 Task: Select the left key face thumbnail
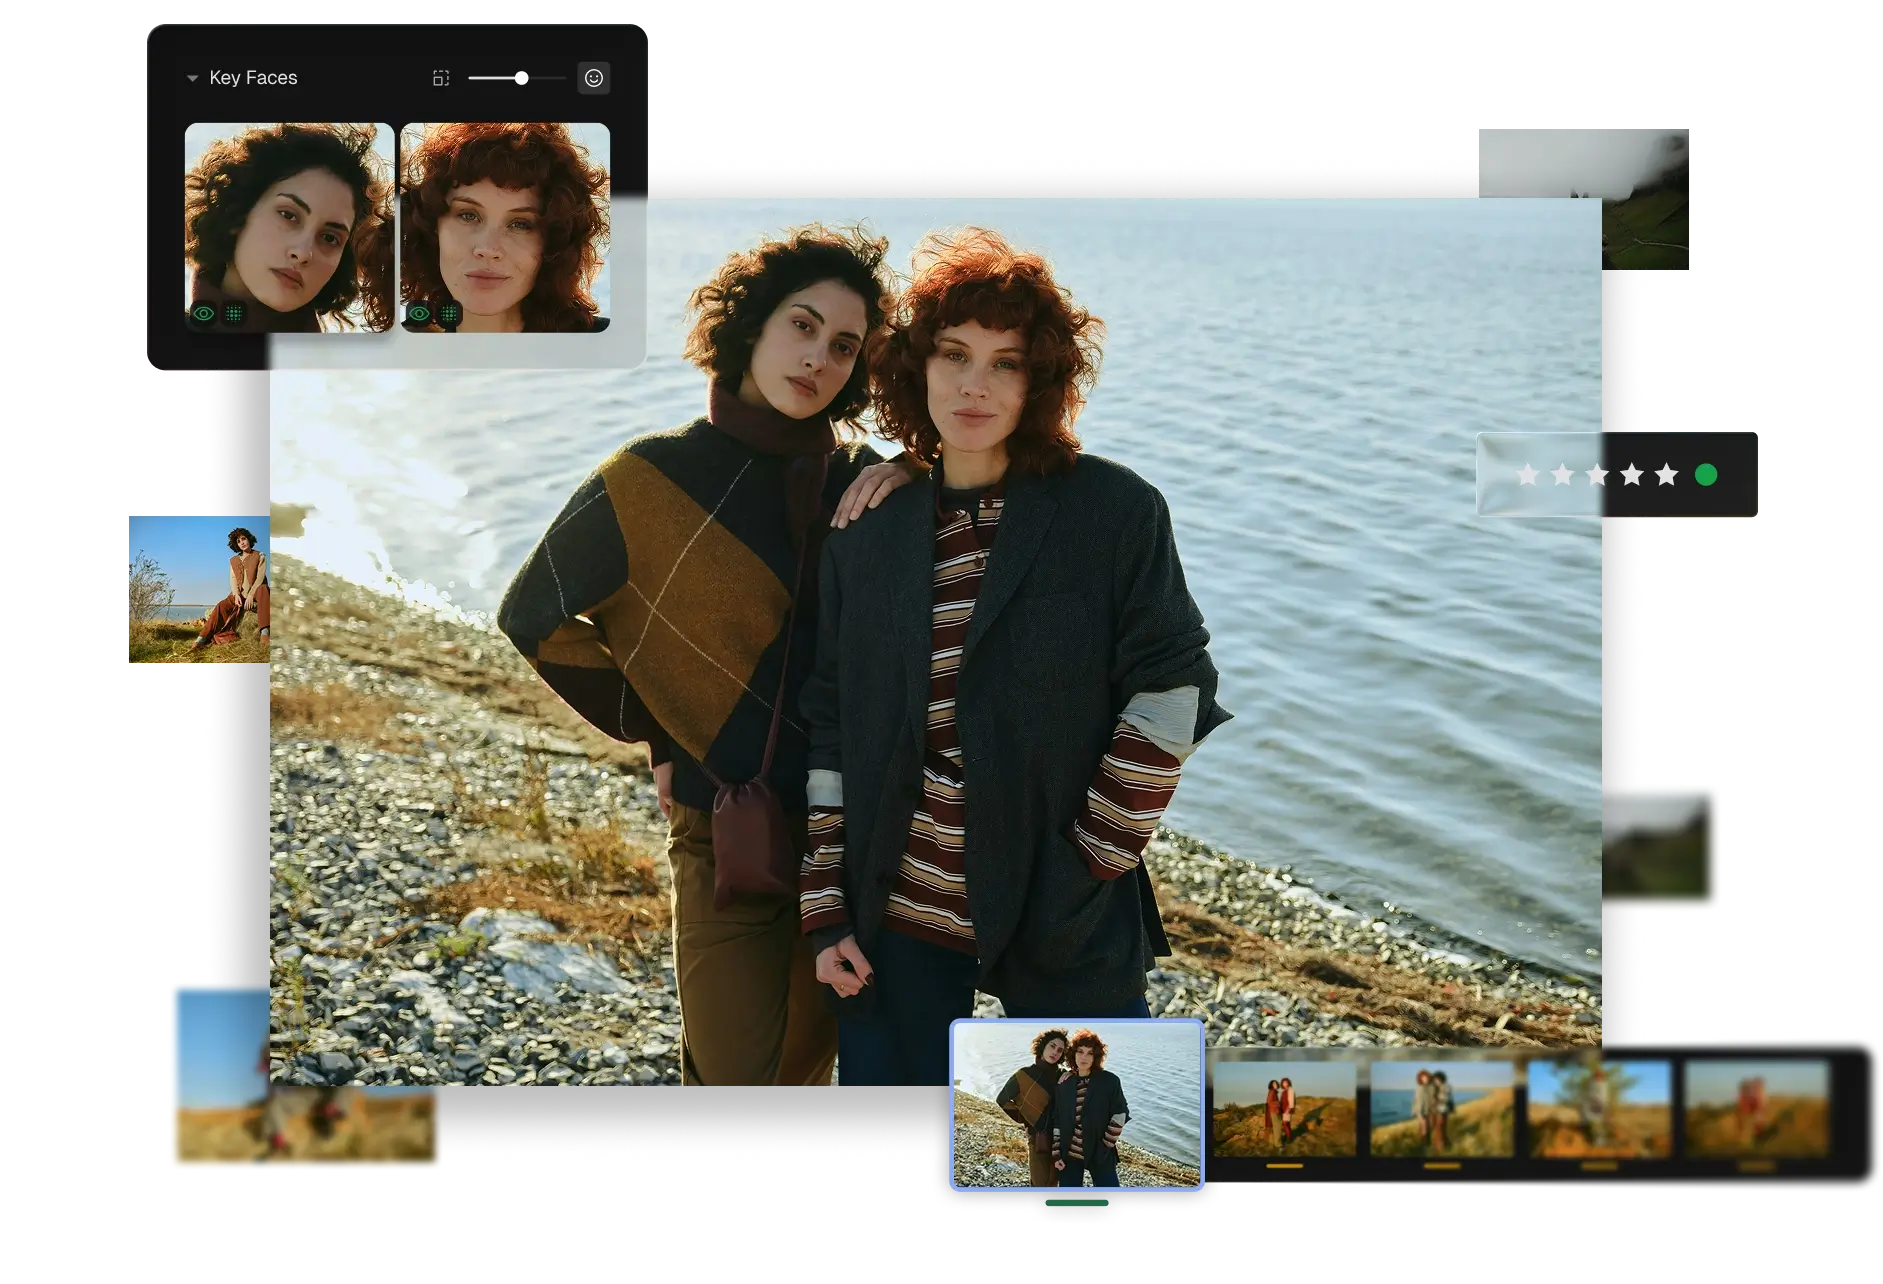click(x=289, y=220)
